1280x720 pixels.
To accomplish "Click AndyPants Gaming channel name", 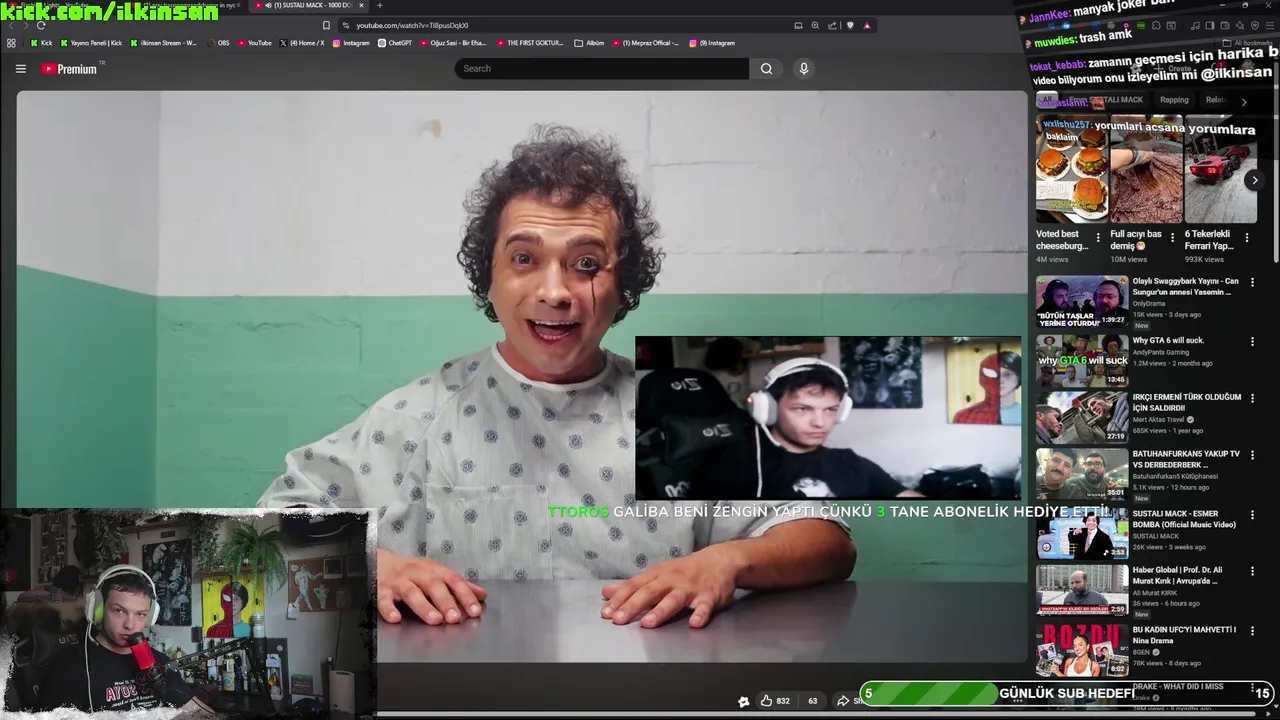I will tap(1161, 352).
